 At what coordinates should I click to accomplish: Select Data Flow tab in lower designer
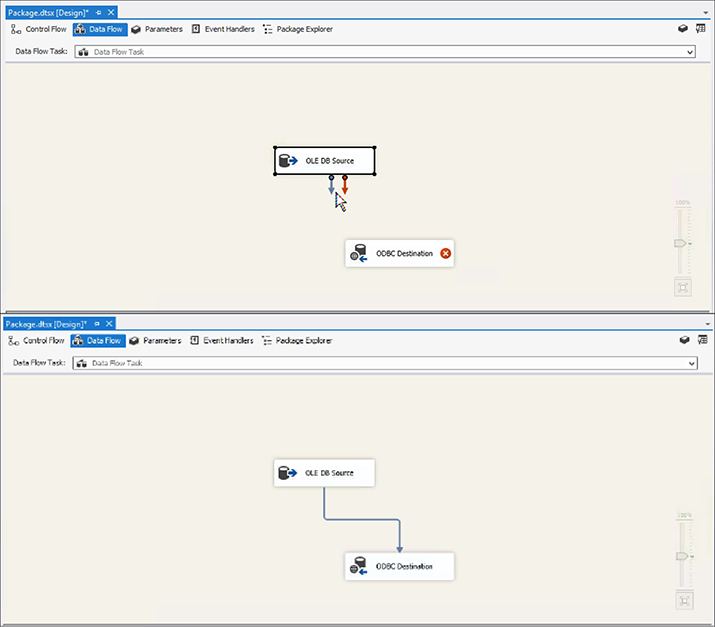98,341
